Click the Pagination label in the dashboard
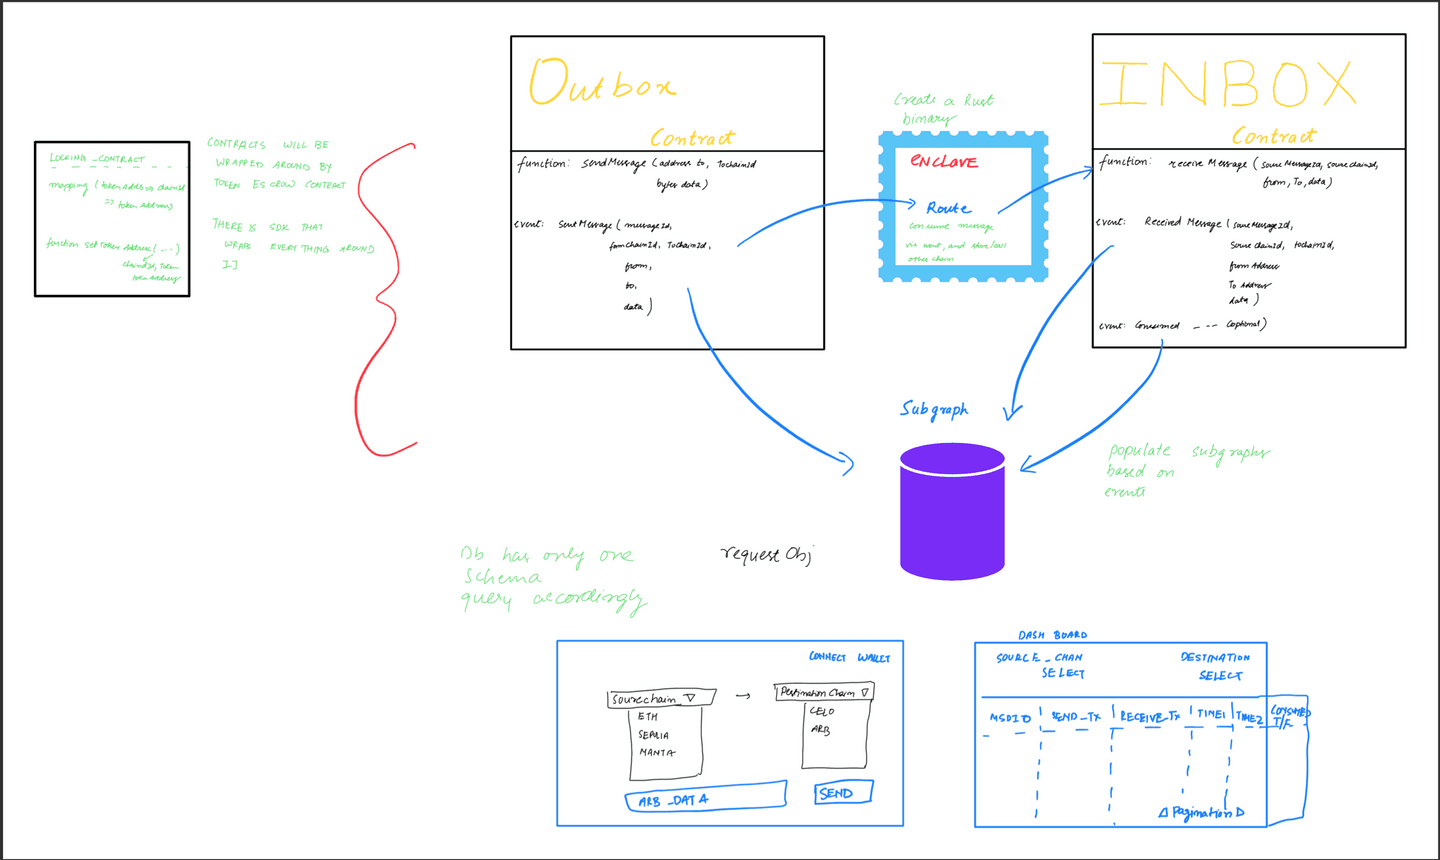This screenshot has width=1440, height=860. click(x=1202, y=813)
